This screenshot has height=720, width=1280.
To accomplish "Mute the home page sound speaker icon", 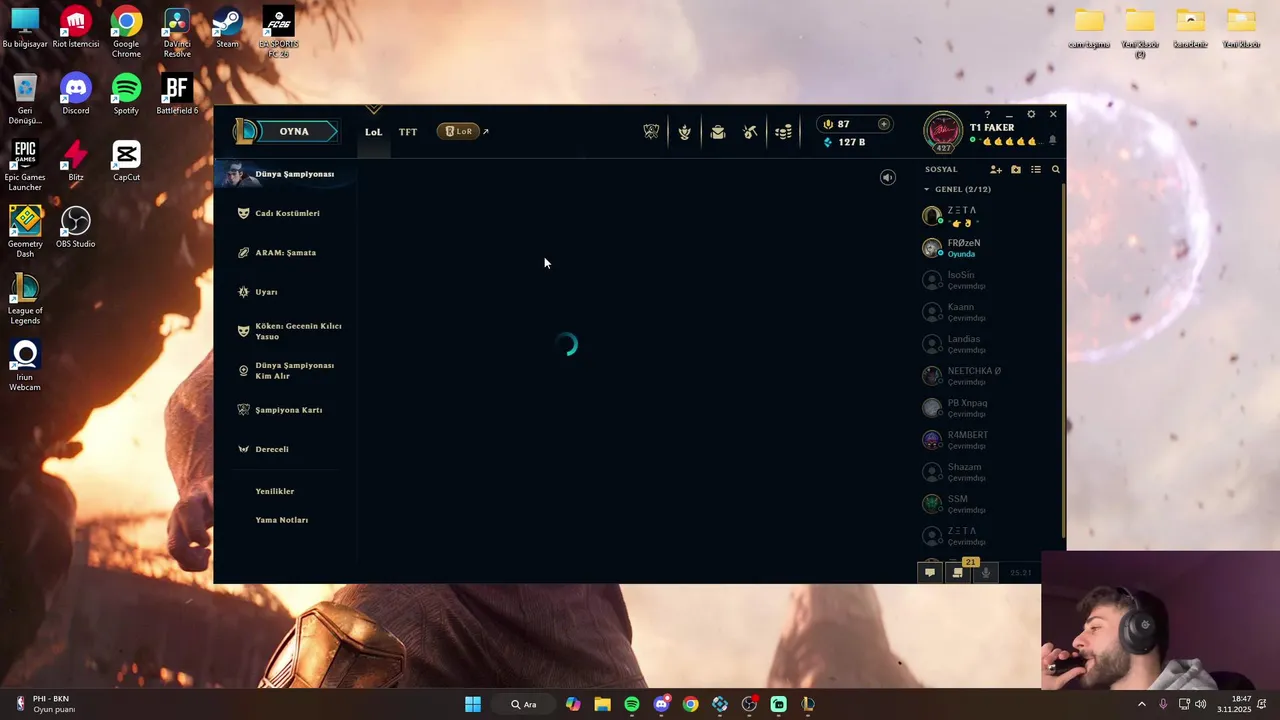I will coord(887,177).
